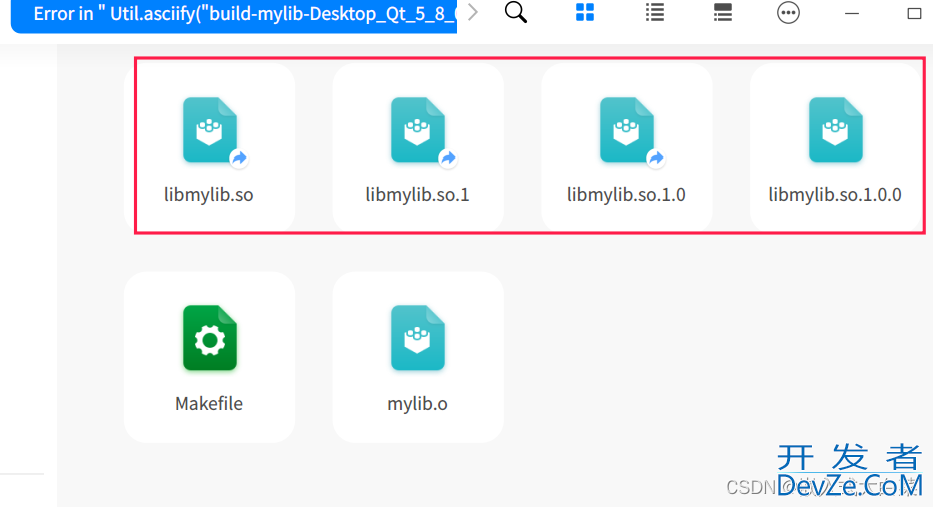Open the more options ellipsis menu
The image size is (933, 507).
click(x=788, y=12)
